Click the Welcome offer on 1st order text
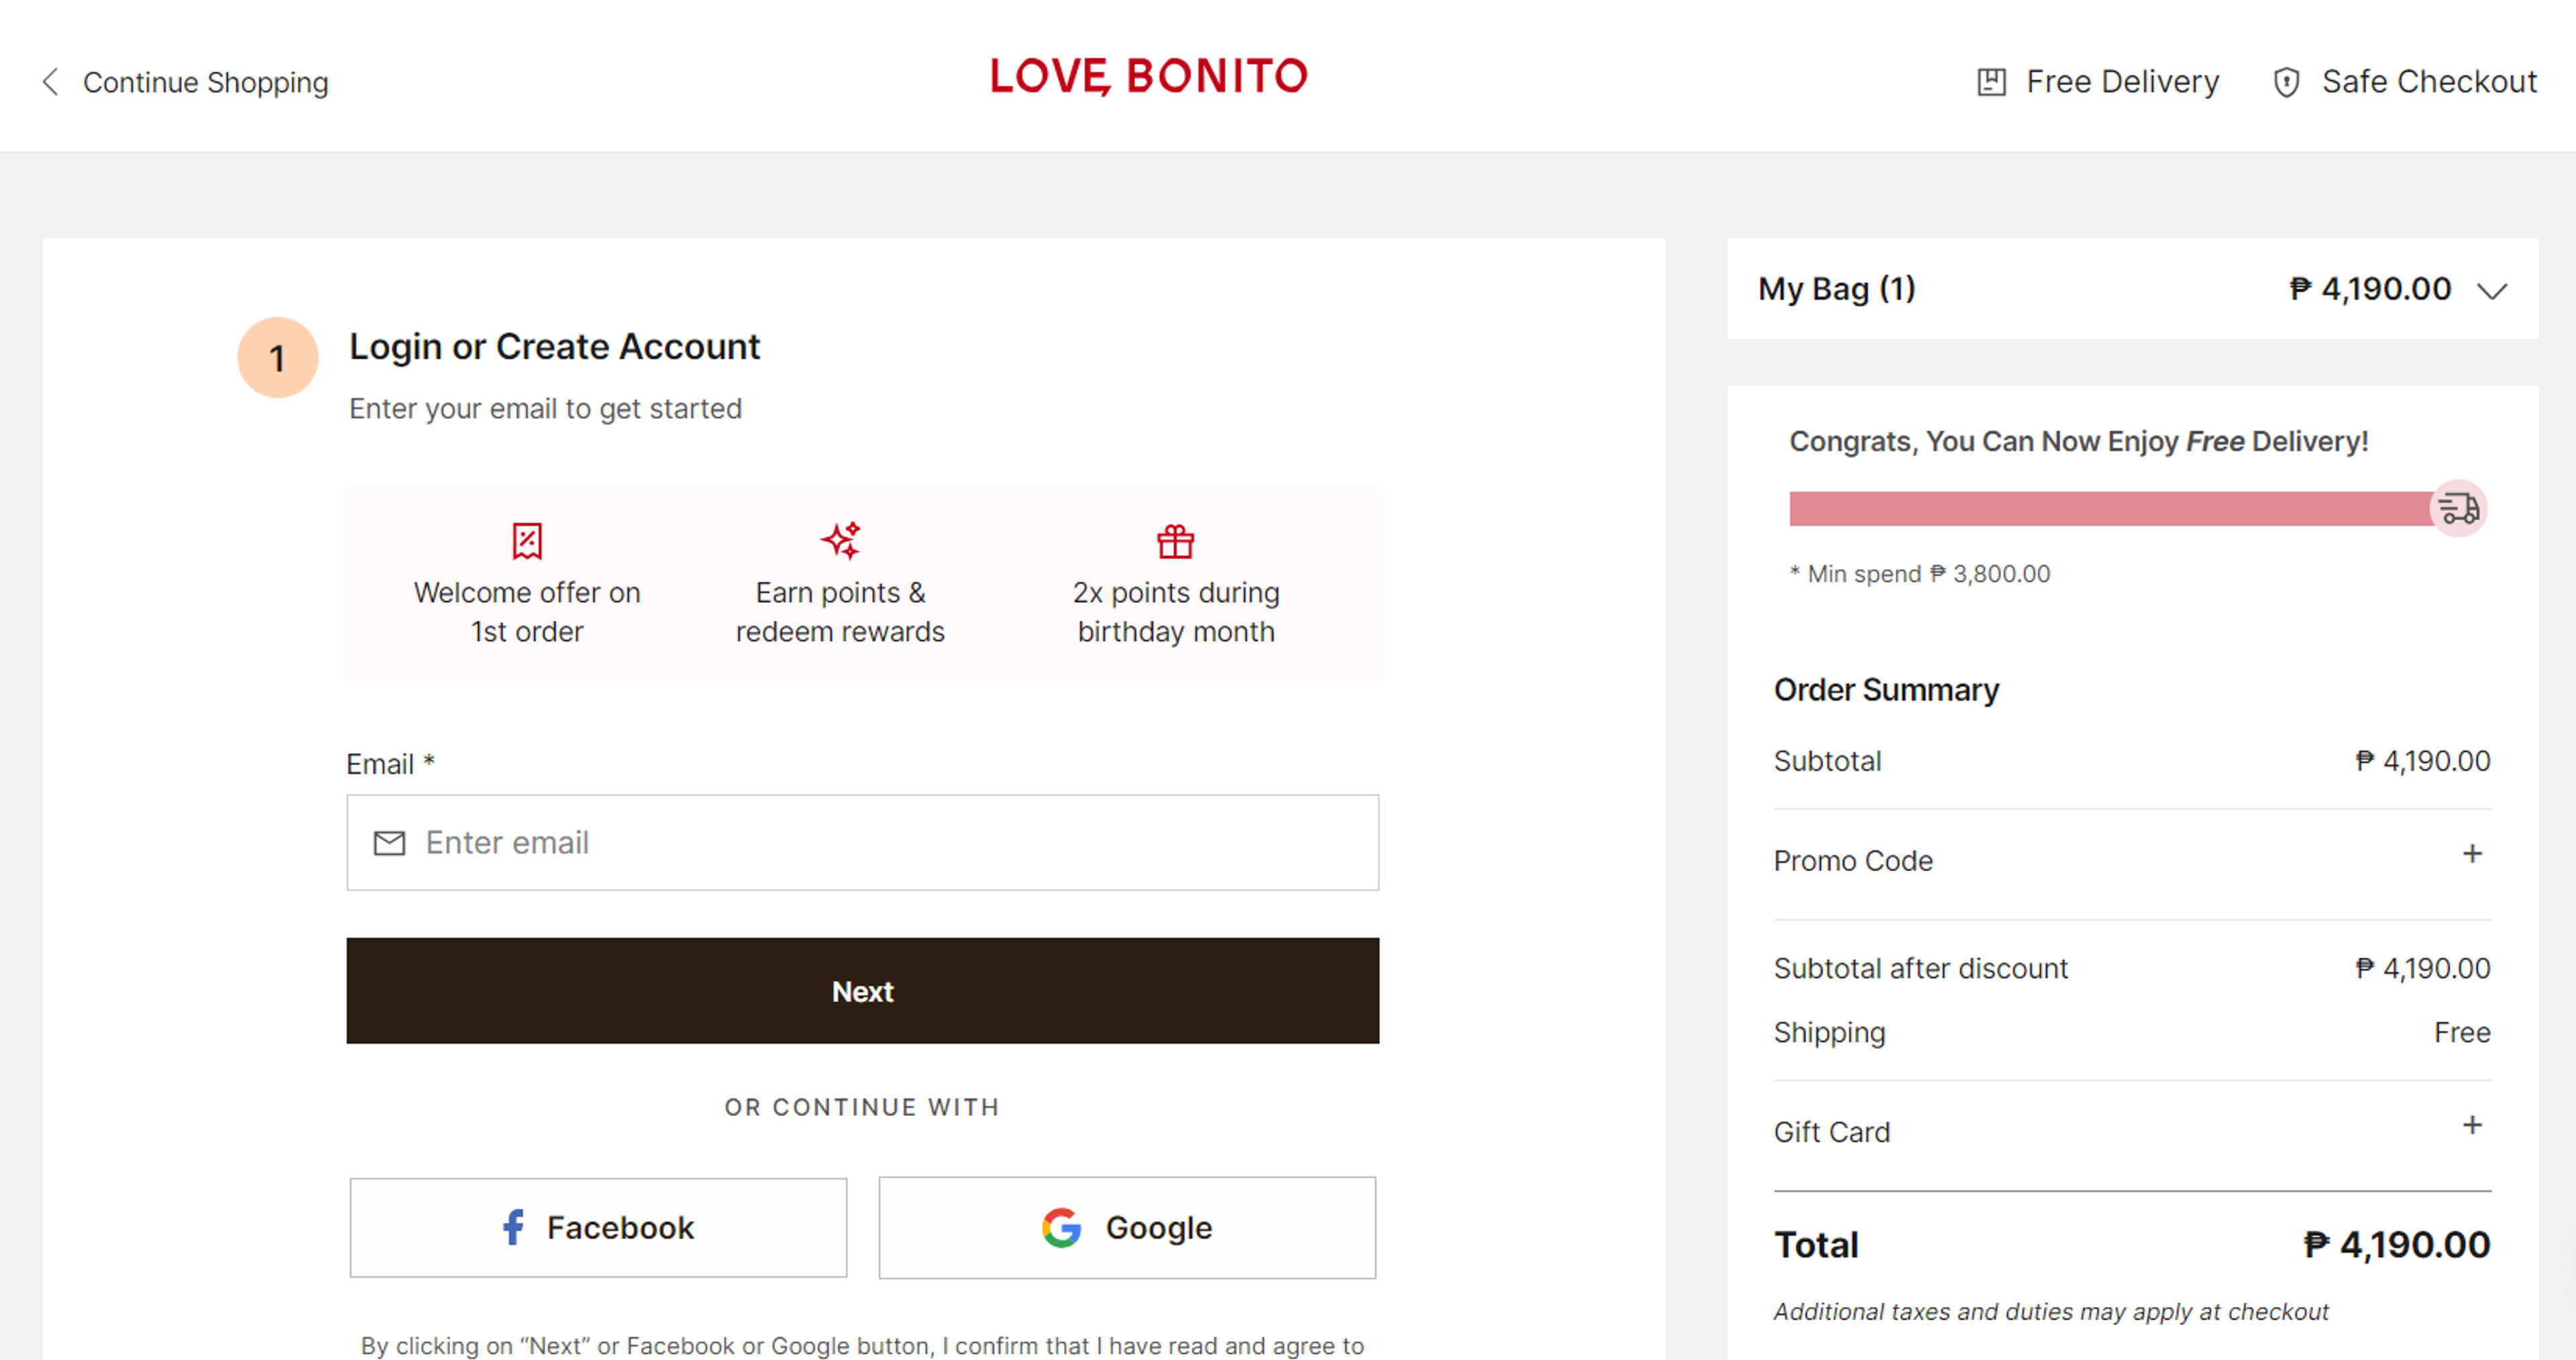The image size is (2576, 1360). (x=527, y=612)
